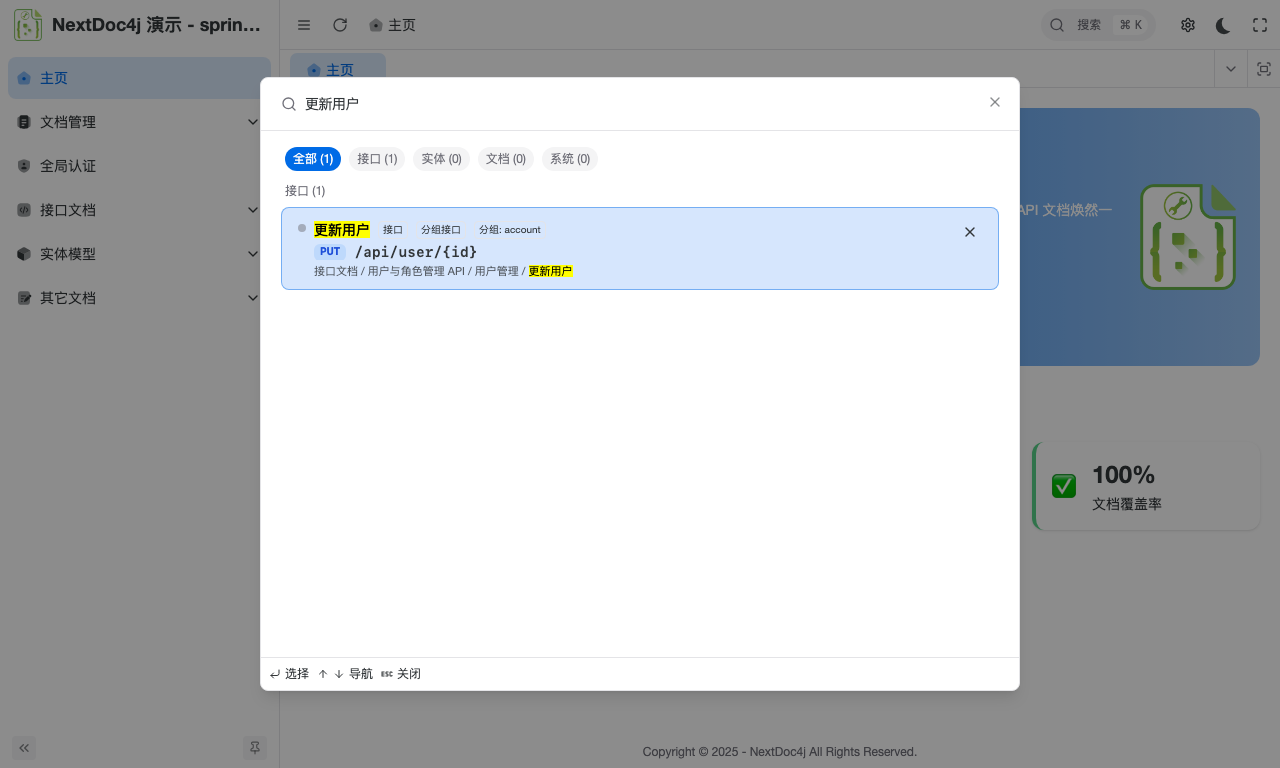Remove the 更新用户 result with X
The height and width of the screenshot is (768, 1280).
970,232
